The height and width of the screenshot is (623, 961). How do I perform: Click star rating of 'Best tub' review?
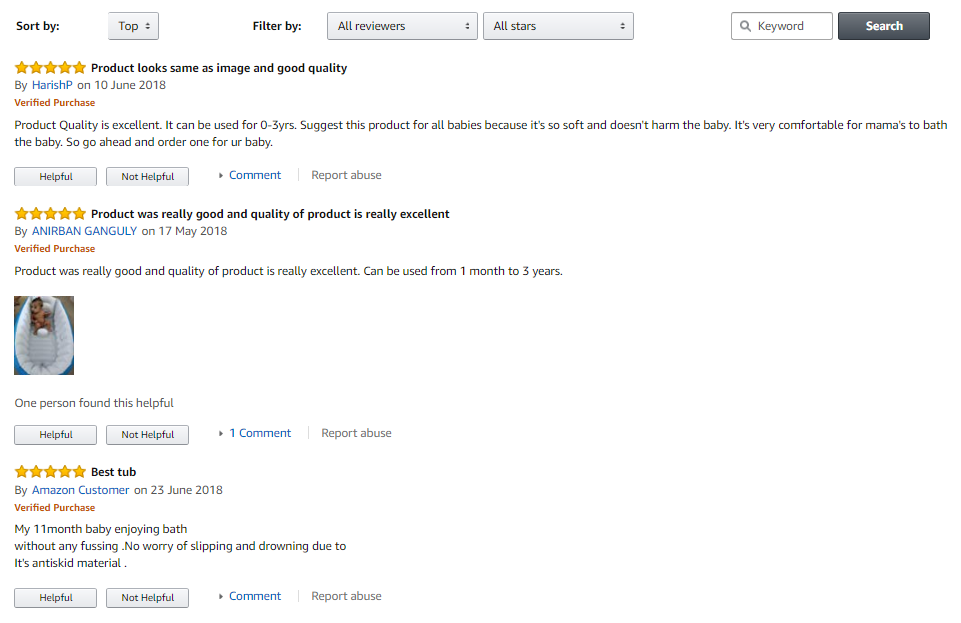50,472
